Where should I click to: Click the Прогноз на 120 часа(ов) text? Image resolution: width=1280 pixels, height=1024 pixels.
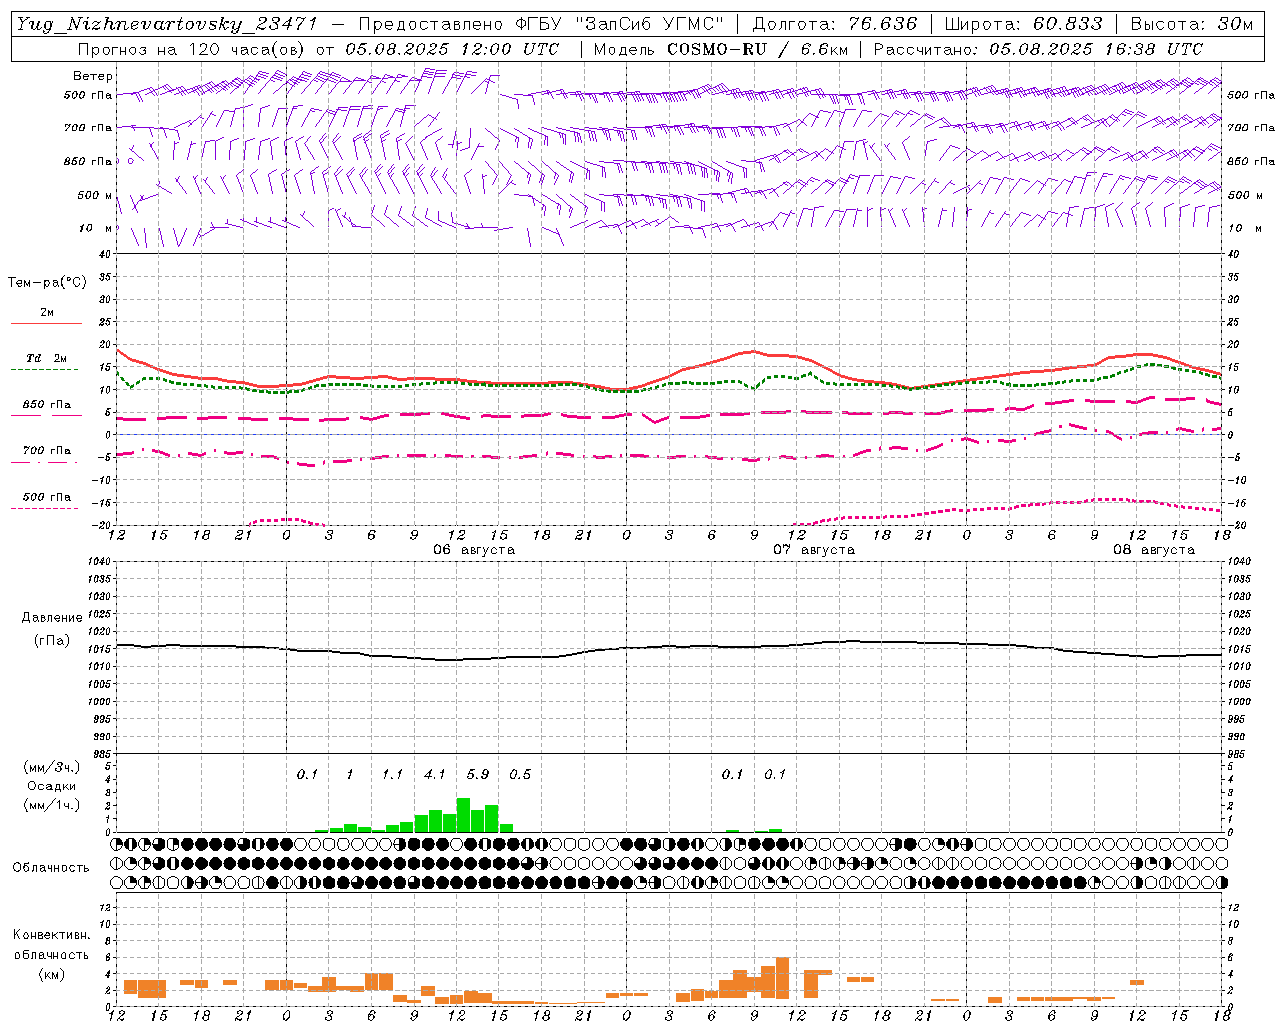(x=193, y=49)
